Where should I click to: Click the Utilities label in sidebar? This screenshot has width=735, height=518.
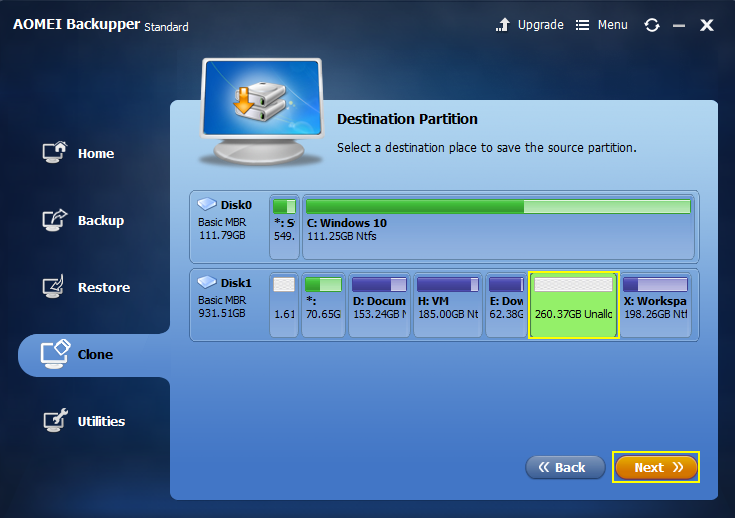click(101, 421)
